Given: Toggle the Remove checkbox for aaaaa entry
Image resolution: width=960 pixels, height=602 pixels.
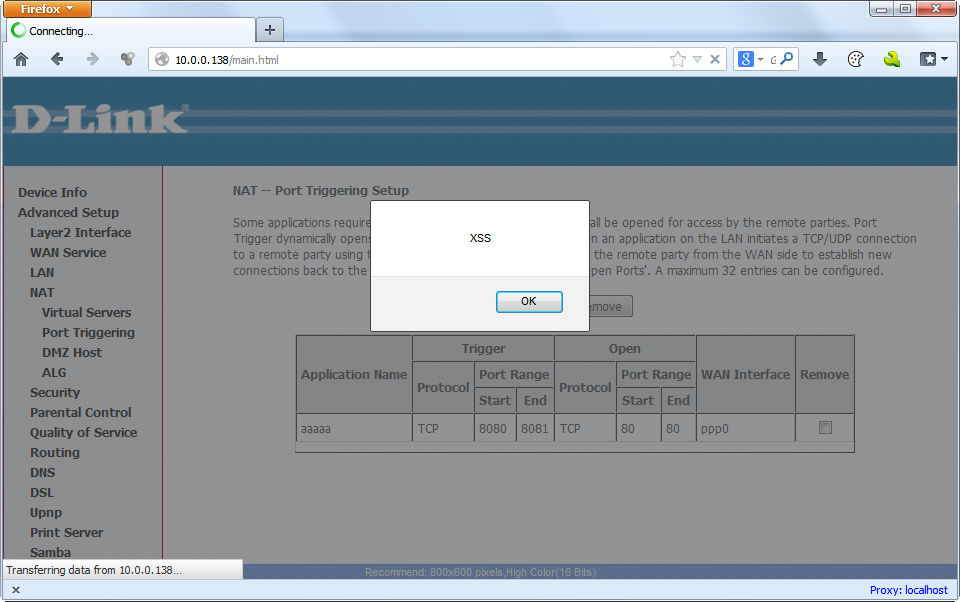Looking at the screenshot, I should click(825, 428).
